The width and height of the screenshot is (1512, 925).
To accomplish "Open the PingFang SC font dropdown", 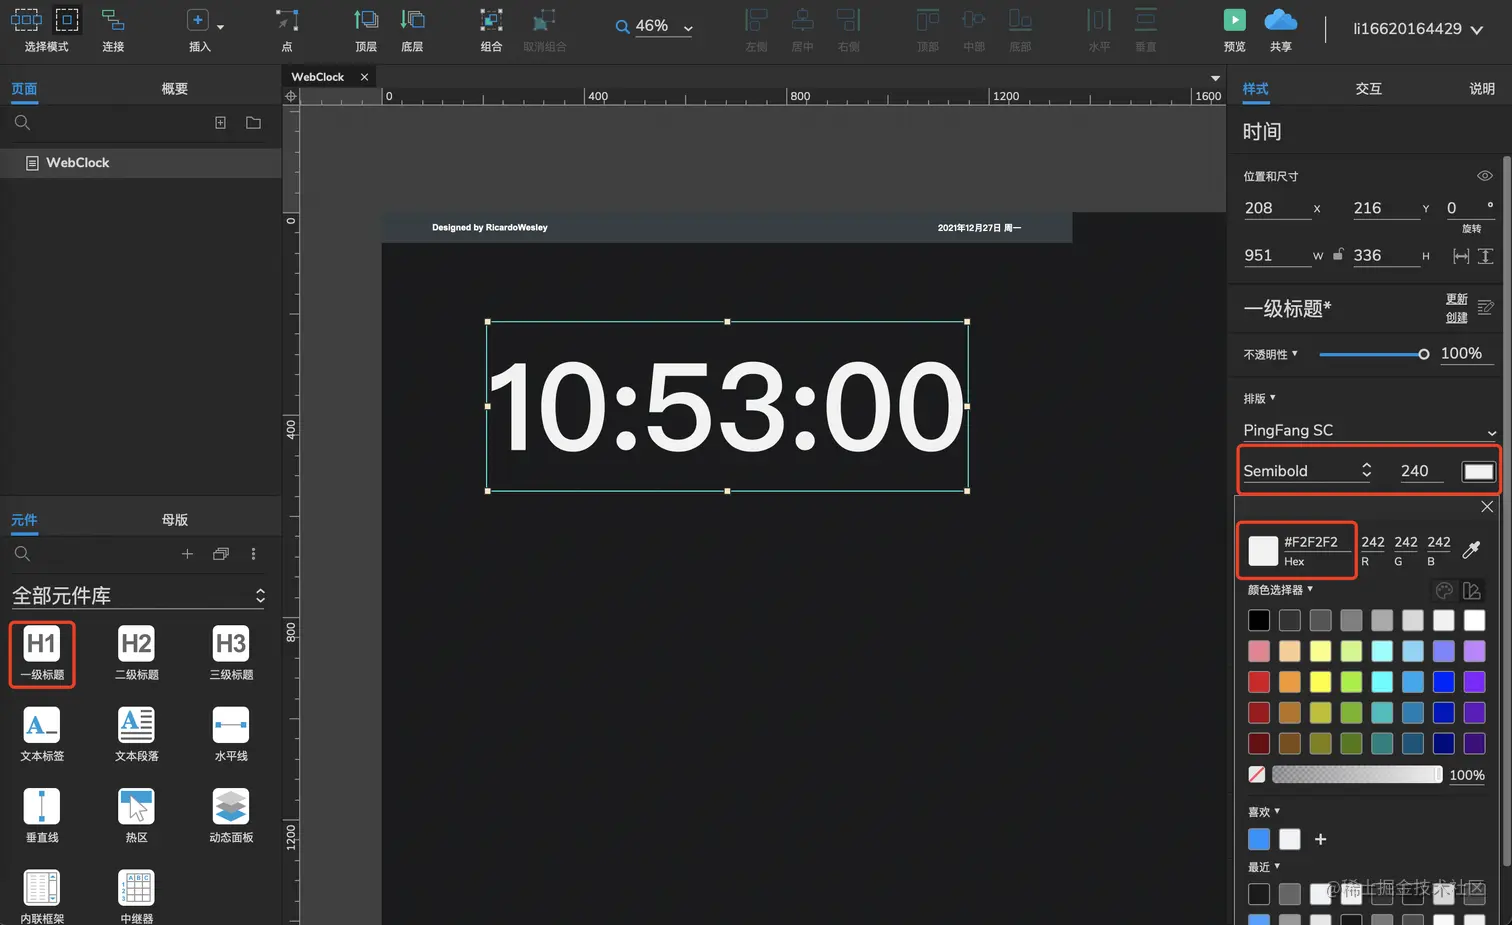I will tap(1370, 430).
